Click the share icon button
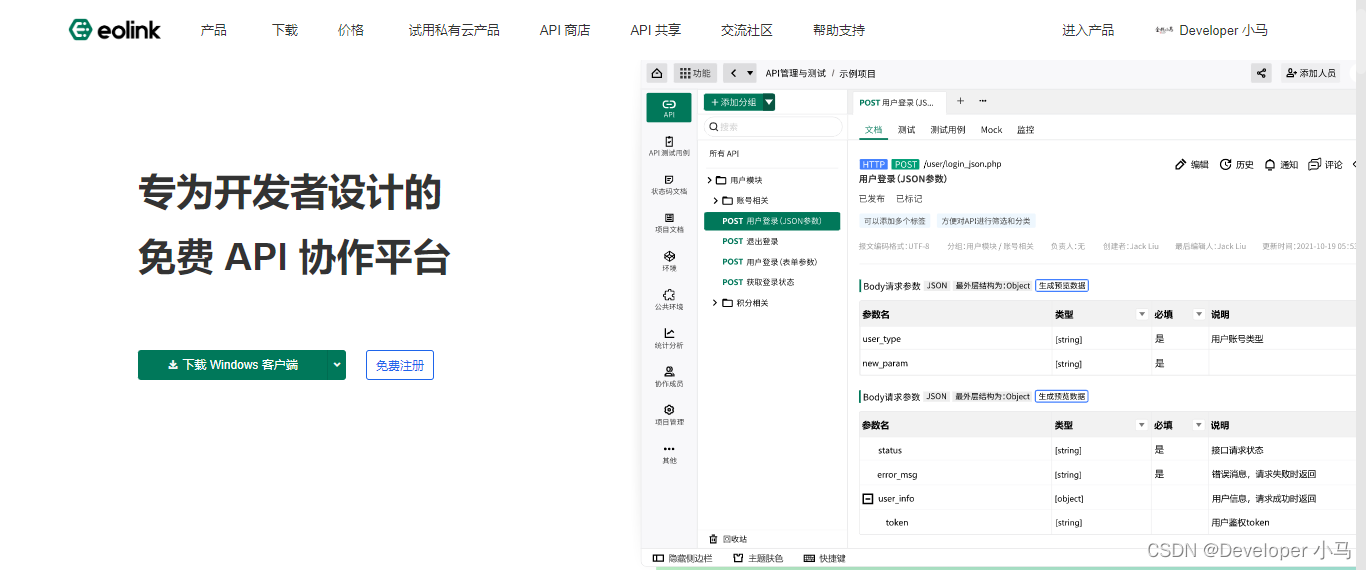1366x570 pixels. (1262, 73)
